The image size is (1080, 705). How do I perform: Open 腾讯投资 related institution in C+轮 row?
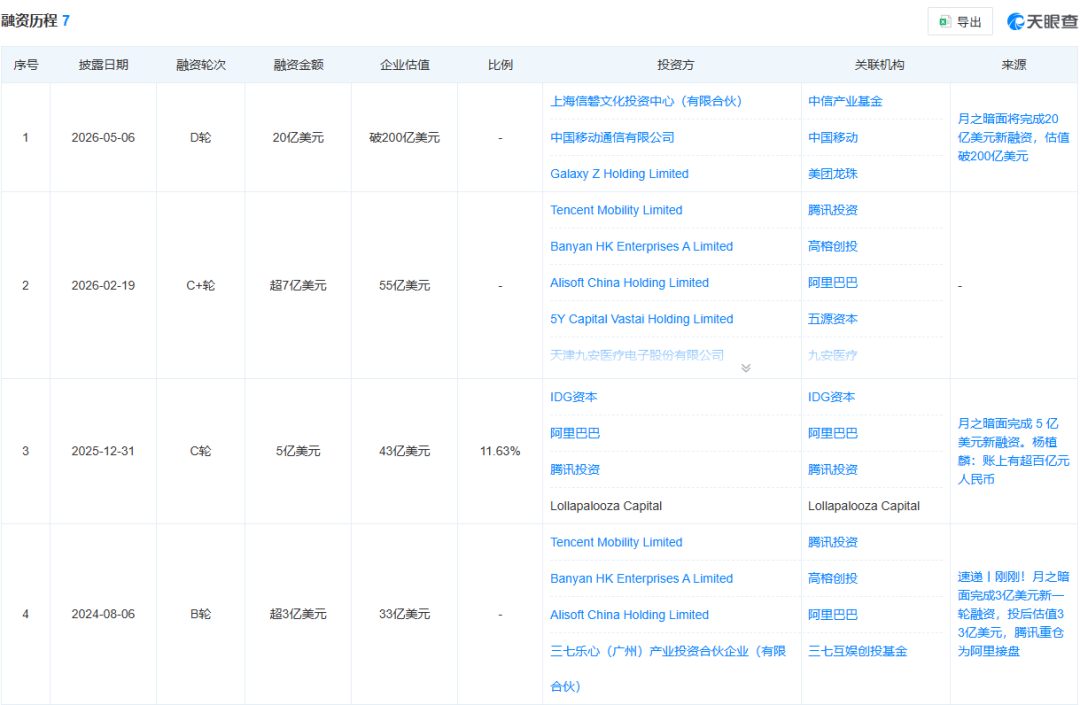click(832, 210)
